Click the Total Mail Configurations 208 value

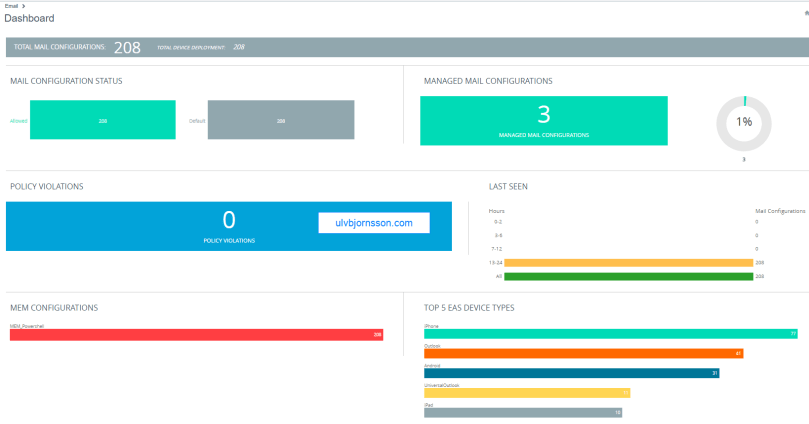[127, 47]
